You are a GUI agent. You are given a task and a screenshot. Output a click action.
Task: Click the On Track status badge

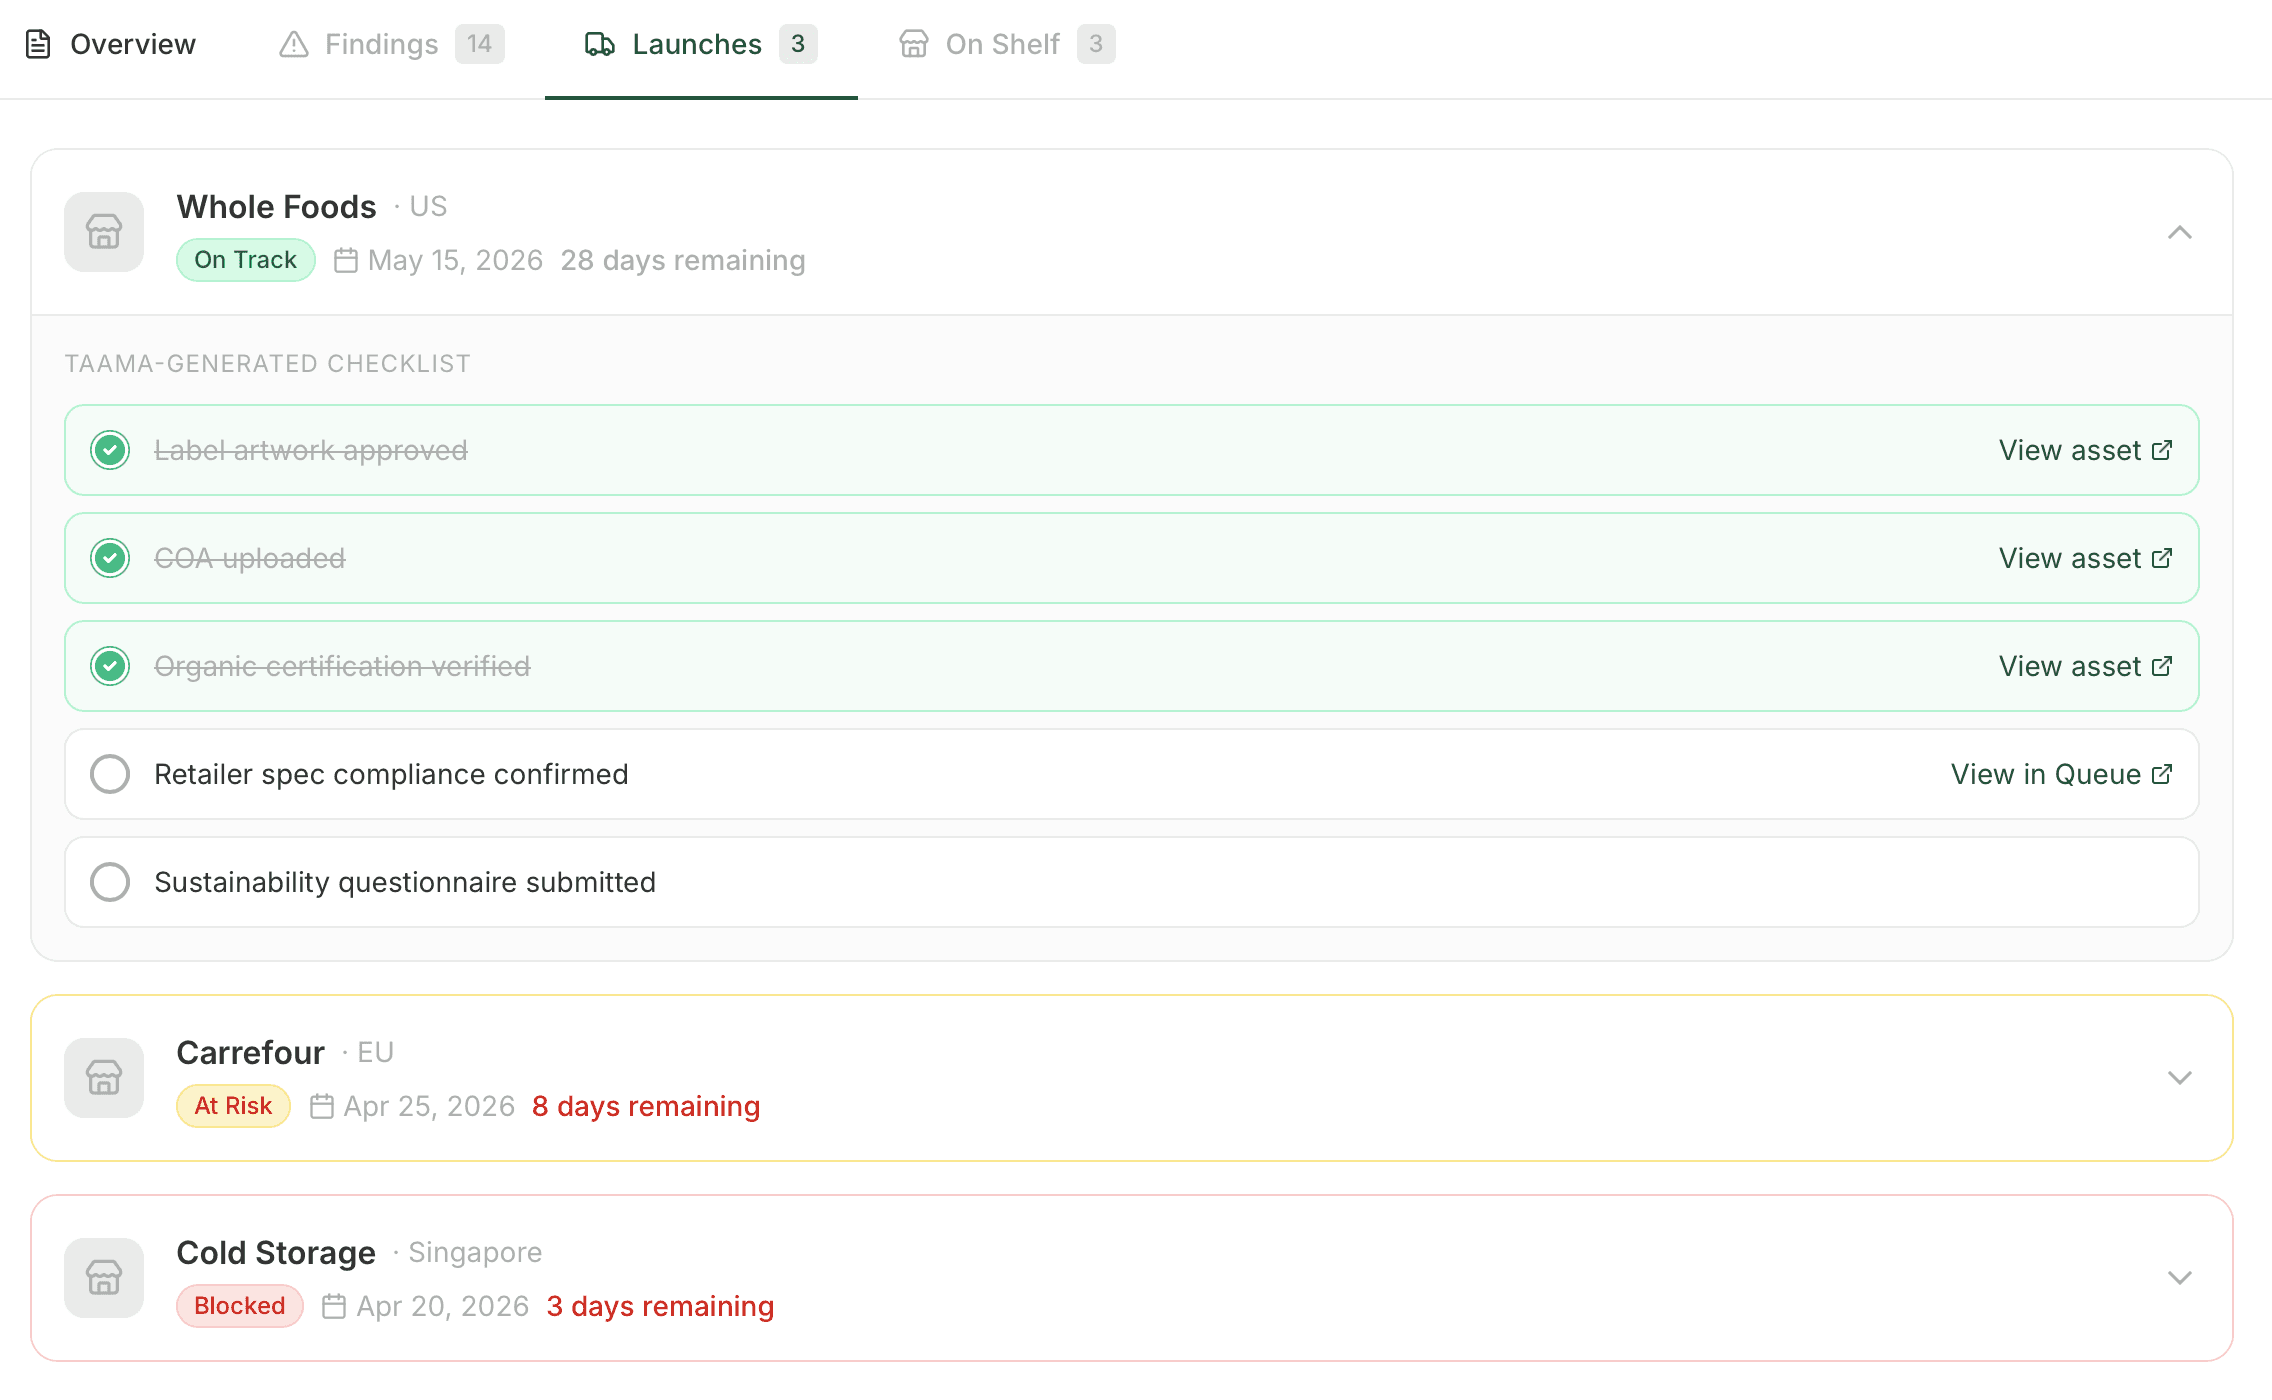pyautogui.click(x=246, y=260)
